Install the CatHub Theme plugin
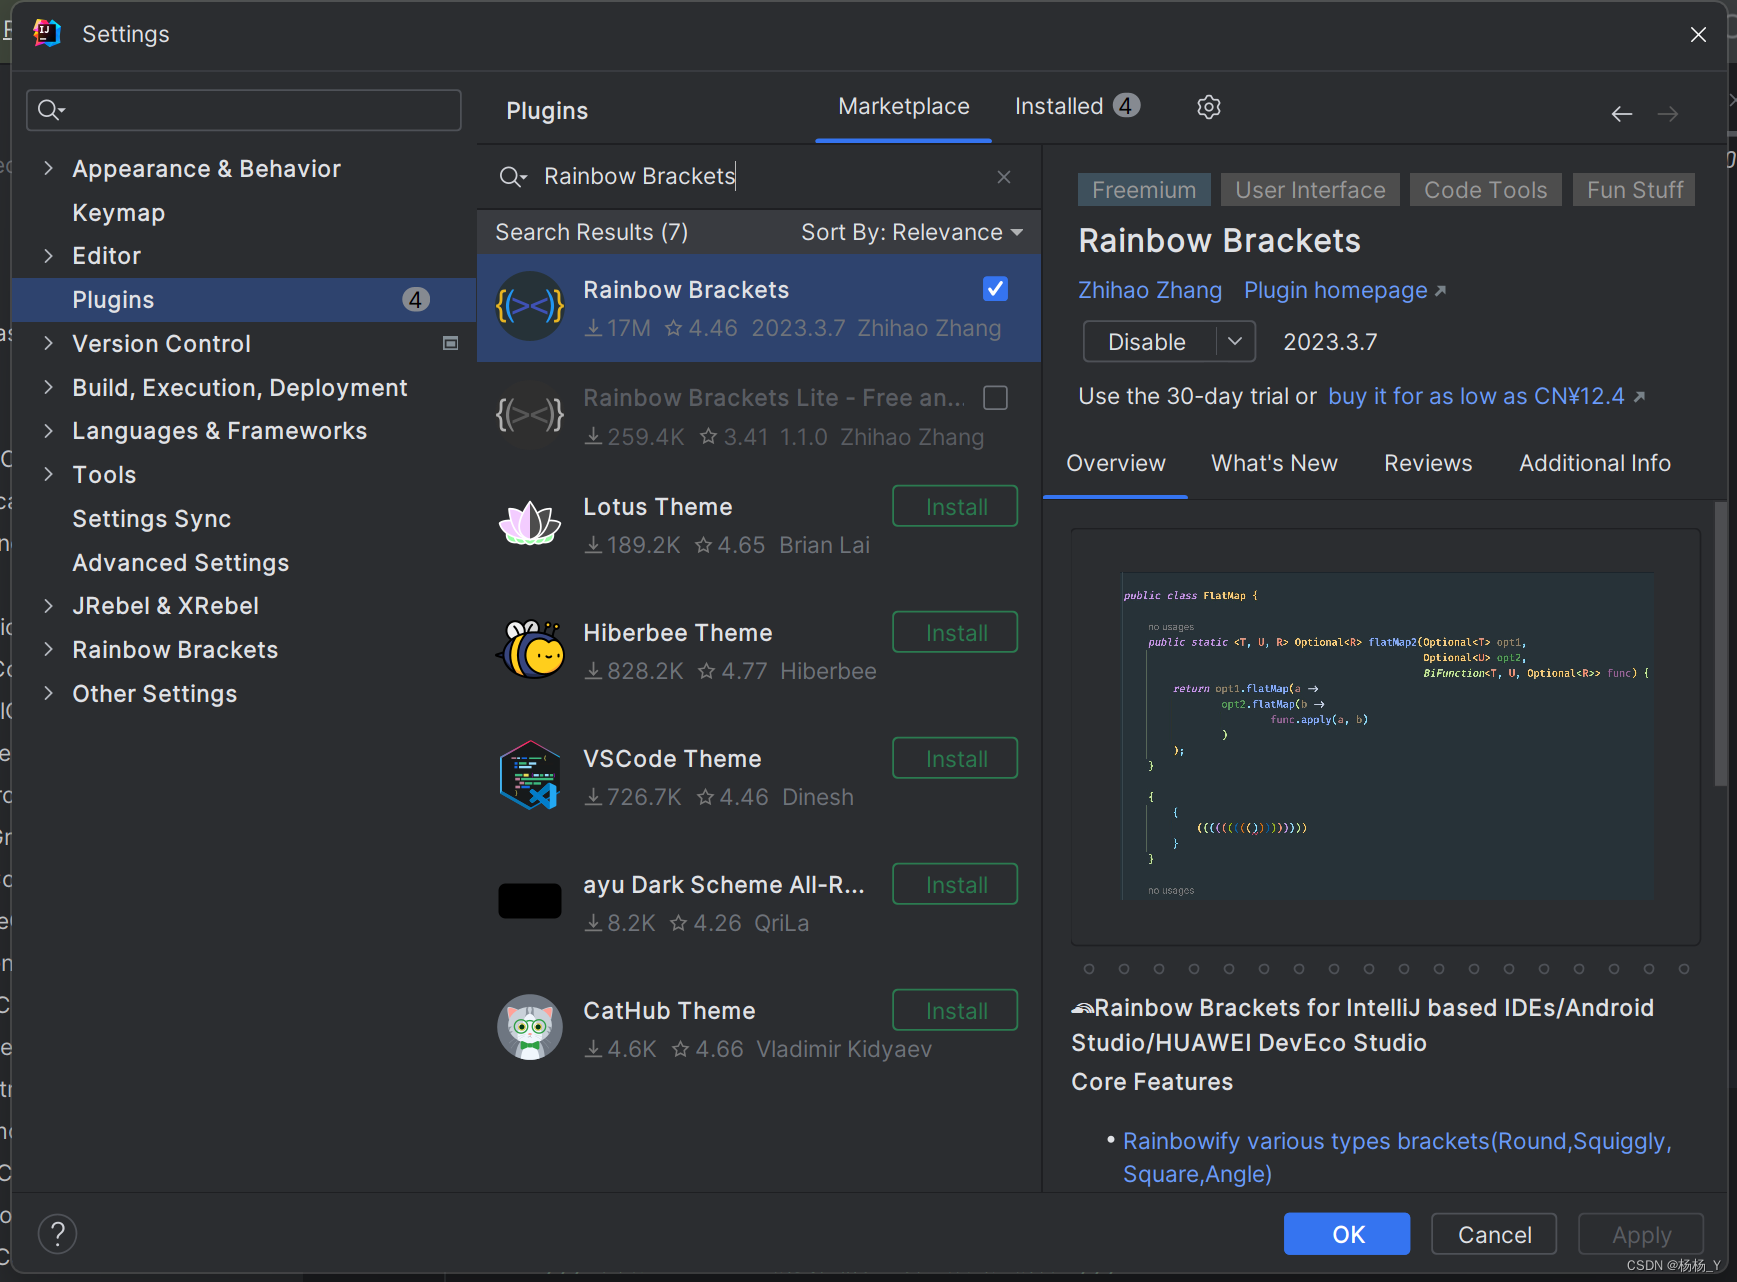Image resolution: width=1737 pixels, height=1282 pixels. pos(955,1010)
